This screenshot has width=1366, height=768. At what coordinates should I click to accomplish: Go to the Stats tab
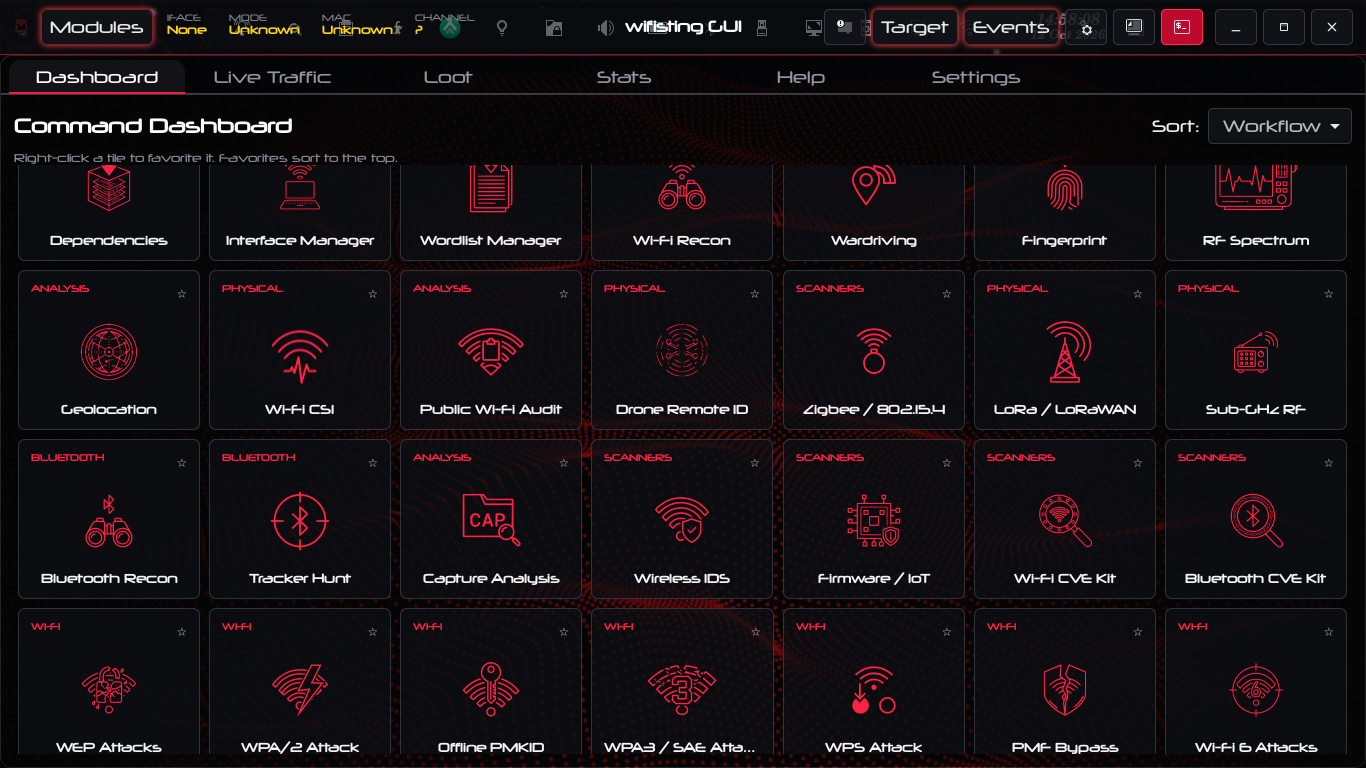click(x=623, y=77)
